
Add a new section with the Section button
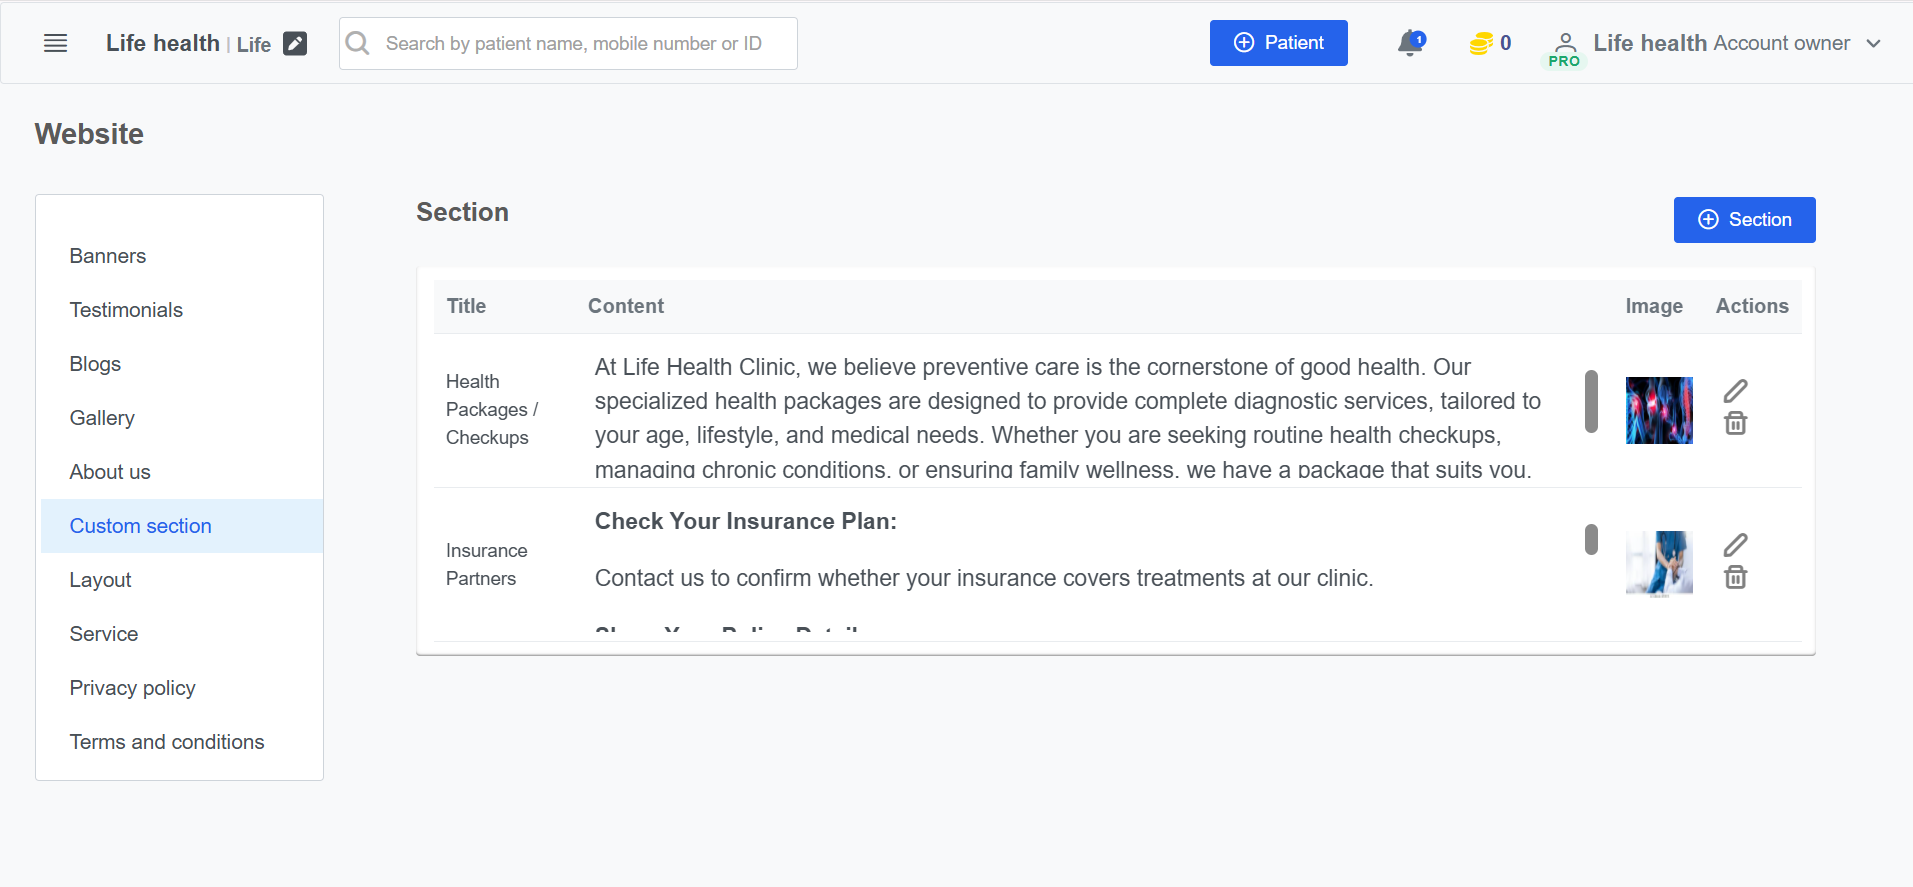click(x=1744, y=219)
